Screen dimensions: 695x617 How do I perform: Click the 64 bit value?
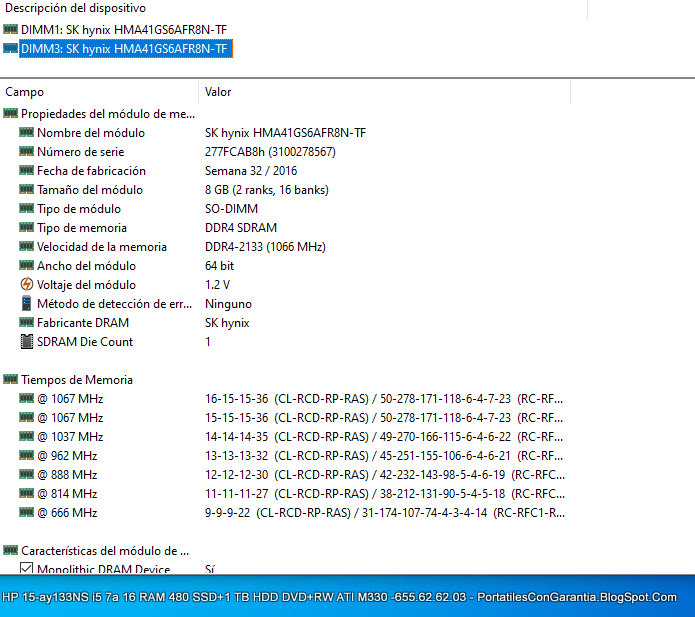point(219,266)
